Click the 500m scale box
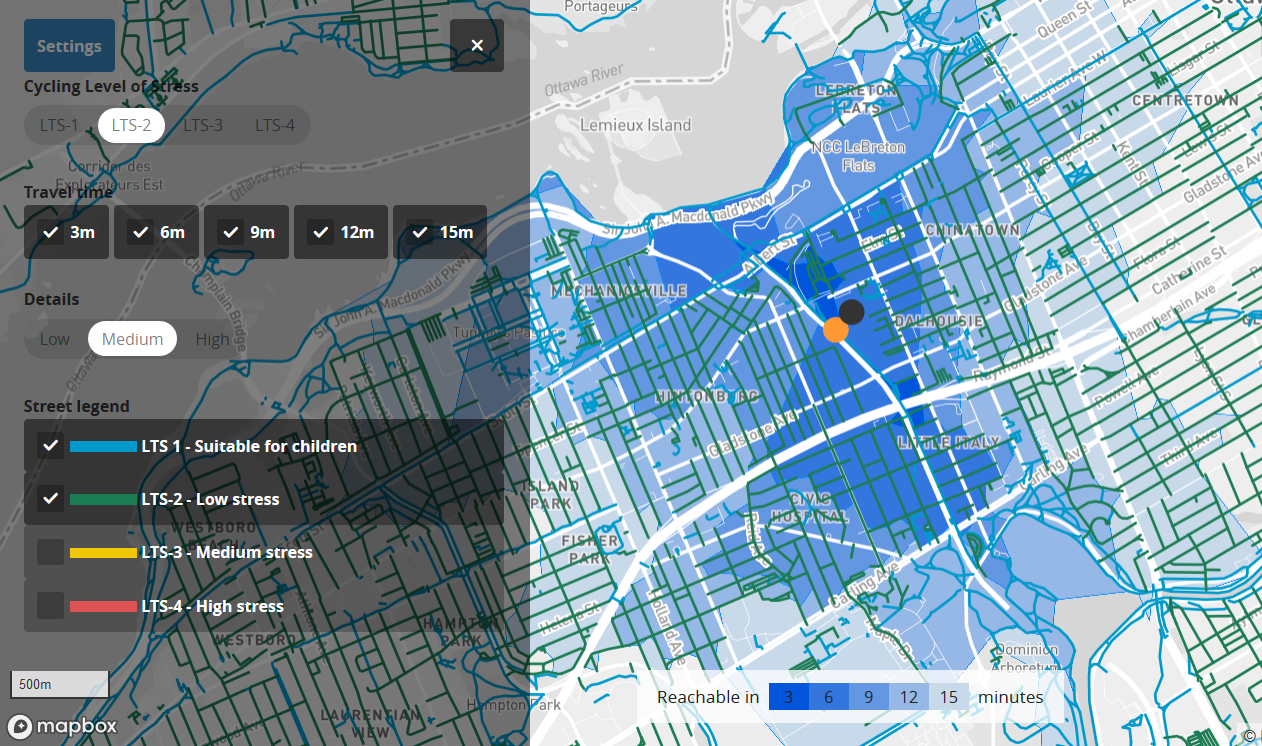The height and width of the screenshot is (746, 1262). (59, 684)
